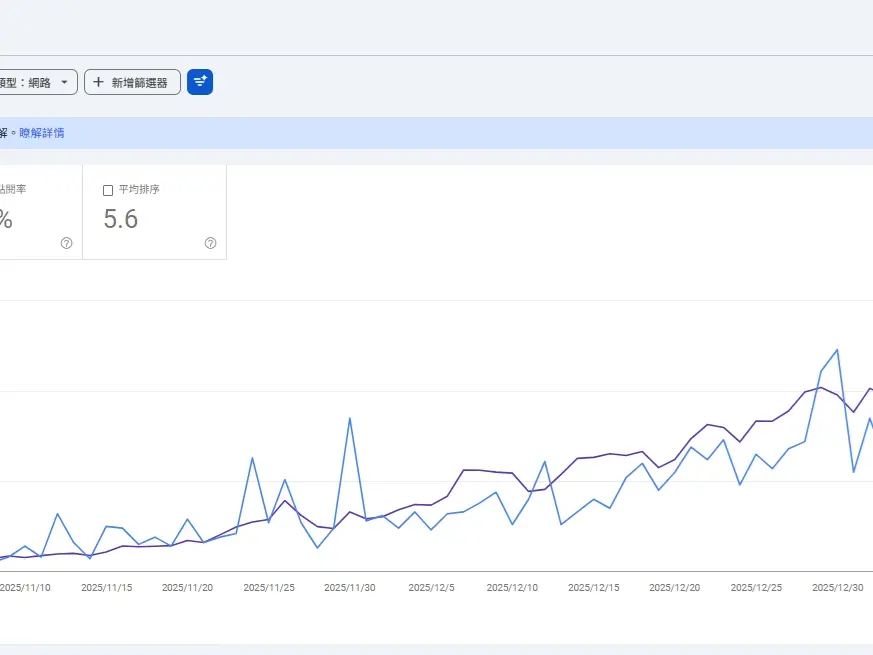Click the 瞭解詳情 link
This screenshot has height=655, width=873.
pos(42,132)
